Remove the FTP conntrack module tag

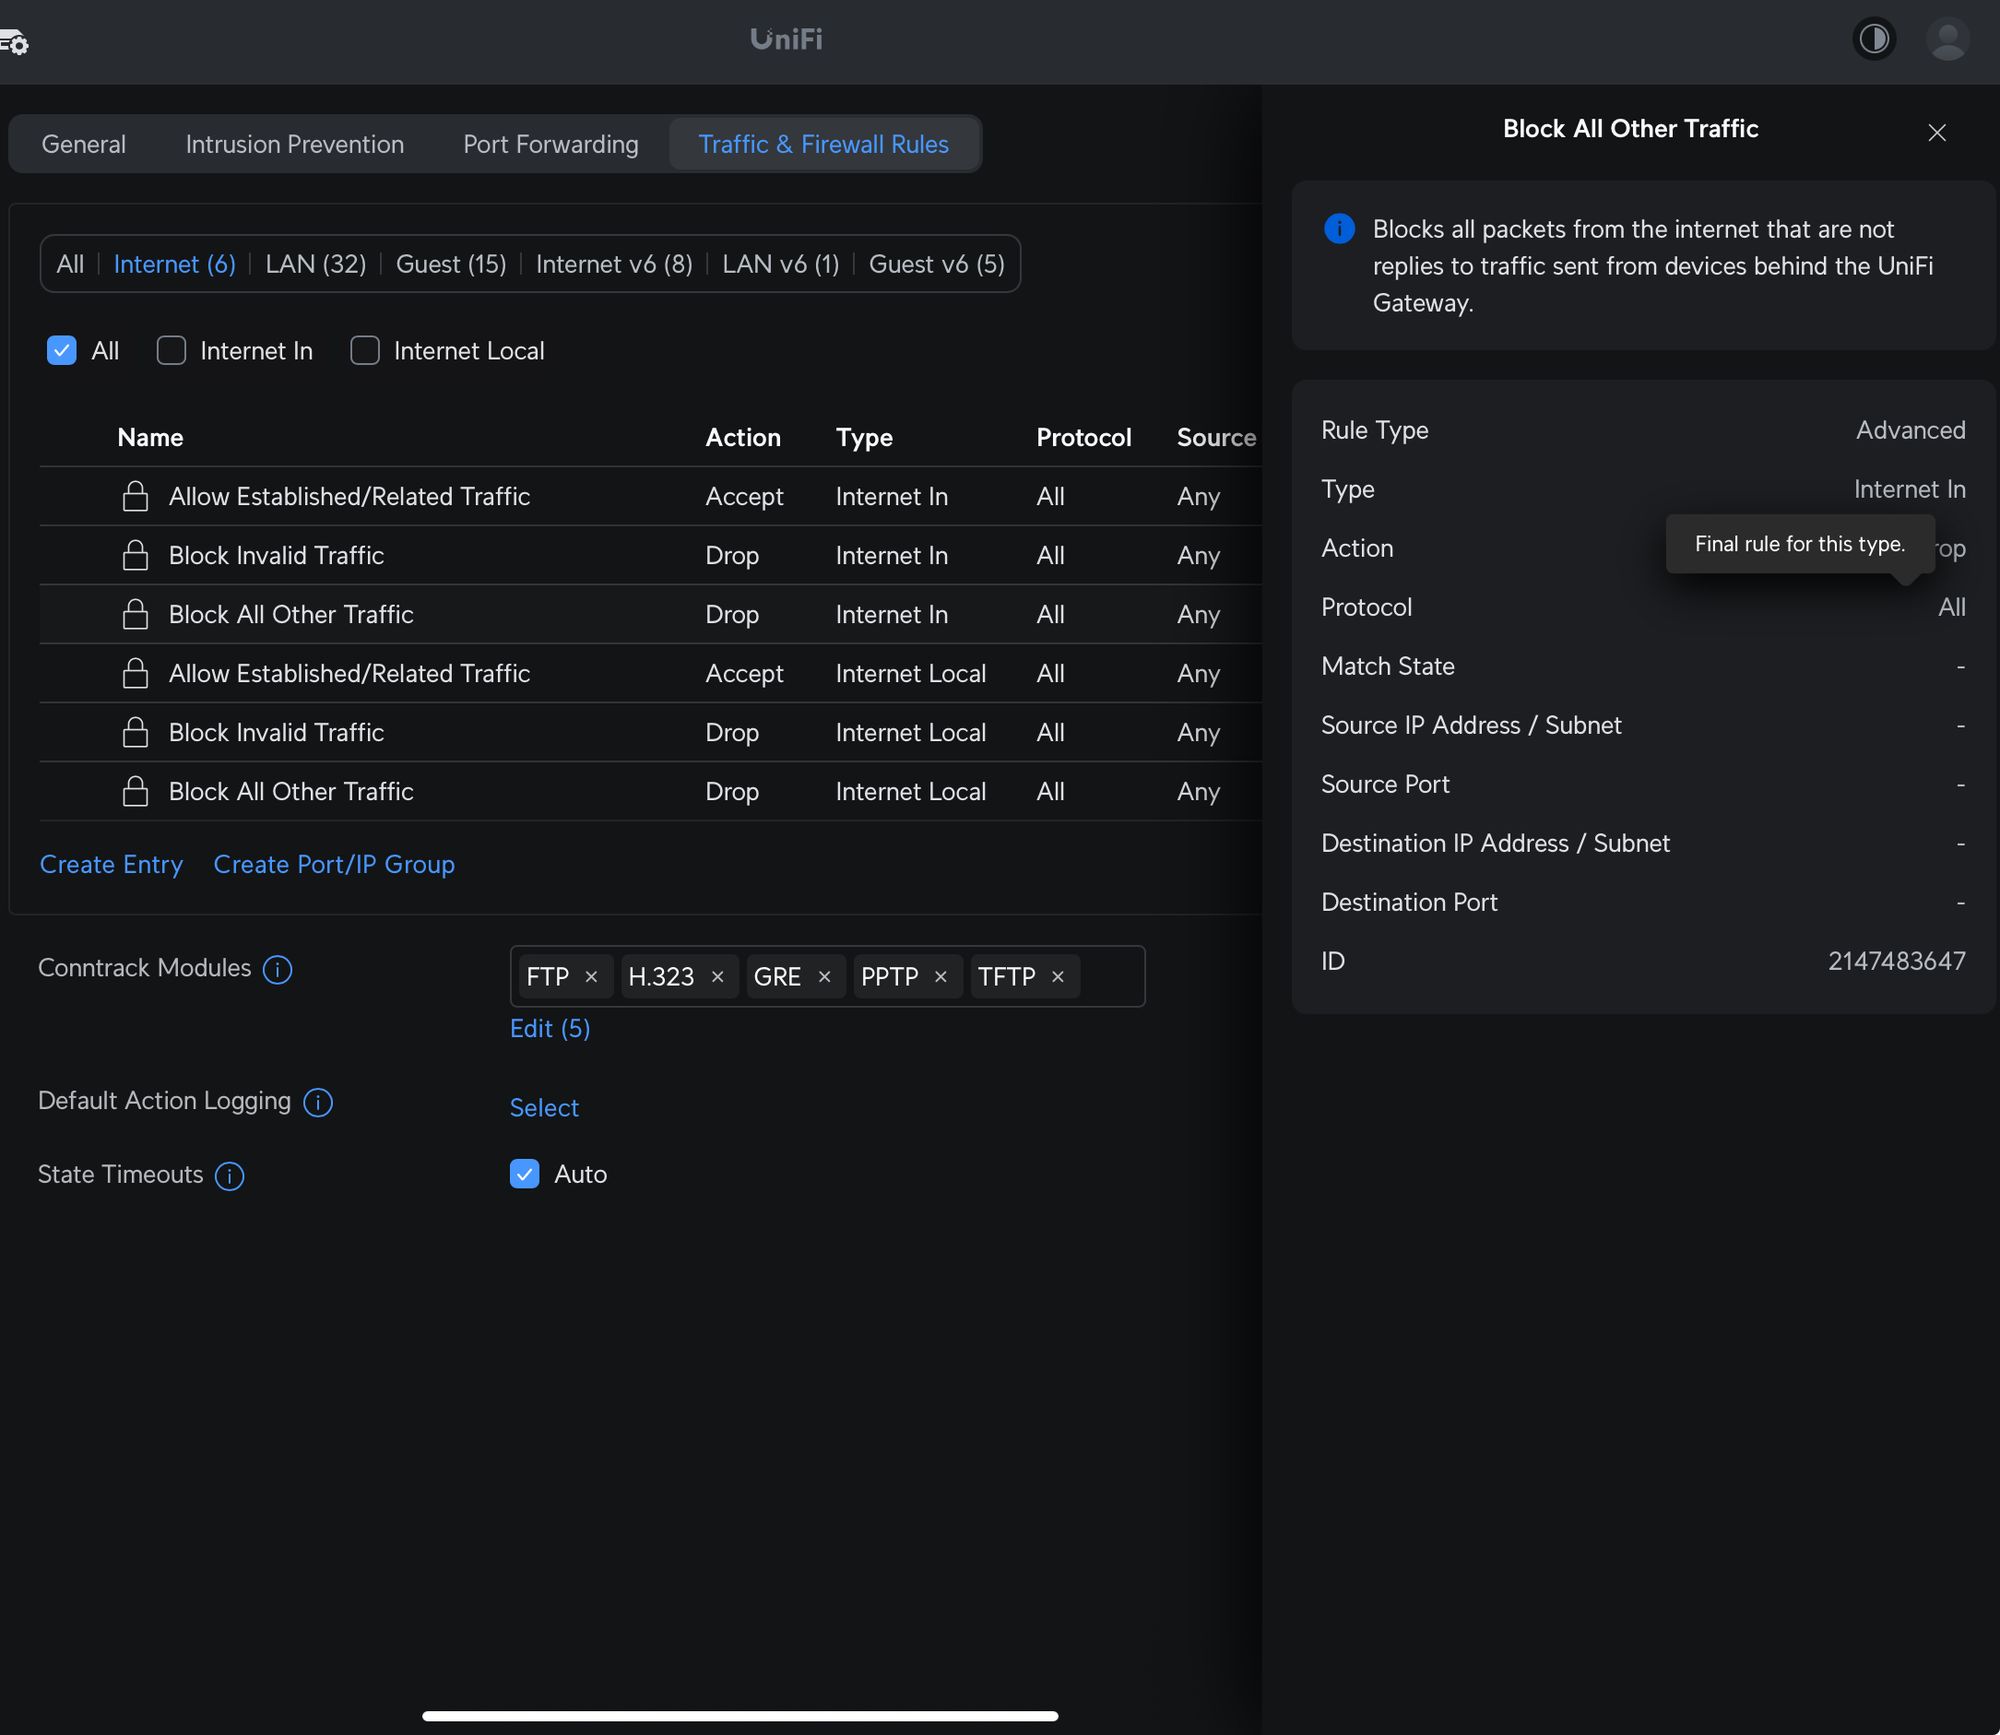[591, 977]
